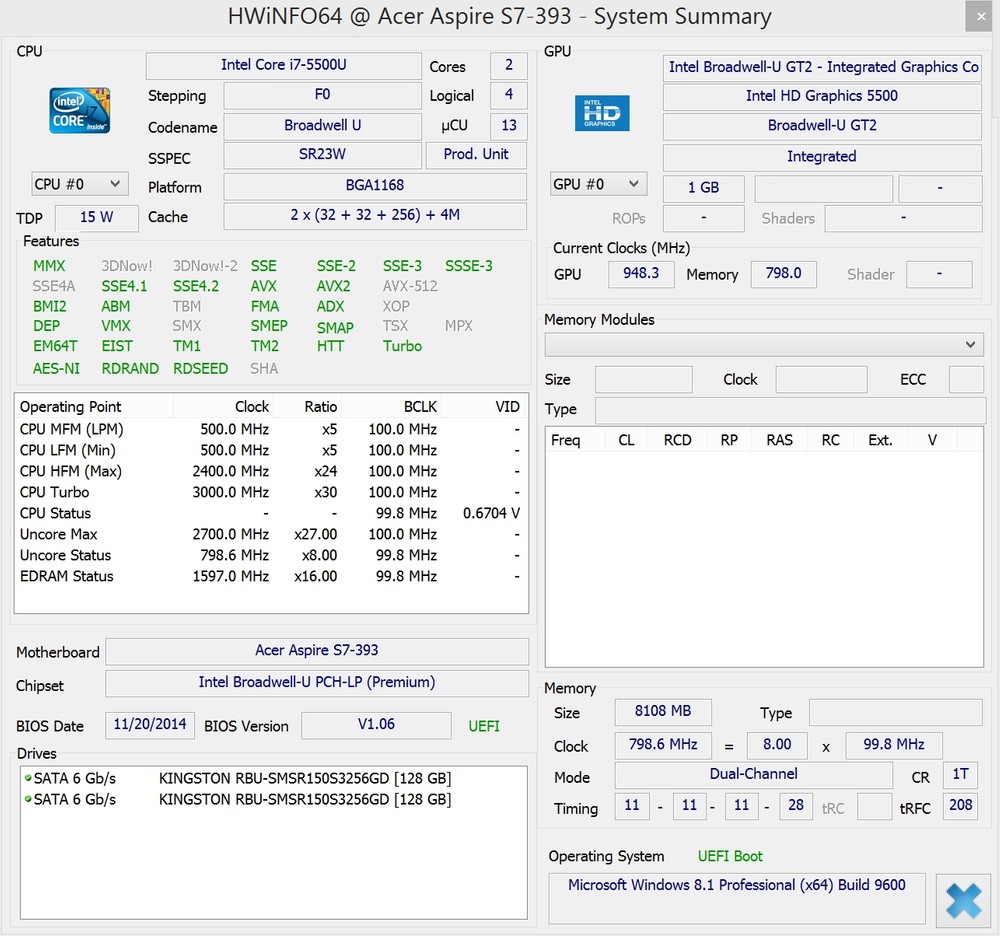The width and height of the screenshot is (1000, 936).
Task: Click the Intel HD Graphics logo
Action: tap(601, 113)
